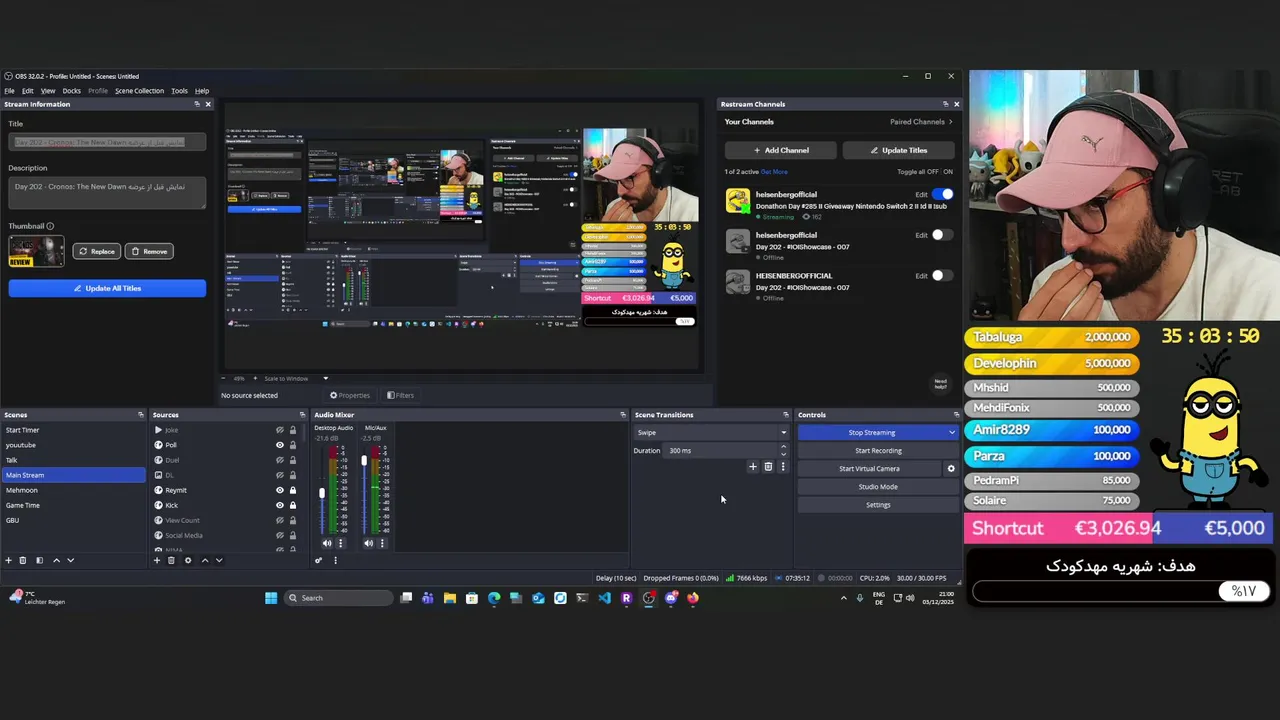Replace the stream thumbnail
This screenshot has width=1280, height=720.
tap(96, 251)
